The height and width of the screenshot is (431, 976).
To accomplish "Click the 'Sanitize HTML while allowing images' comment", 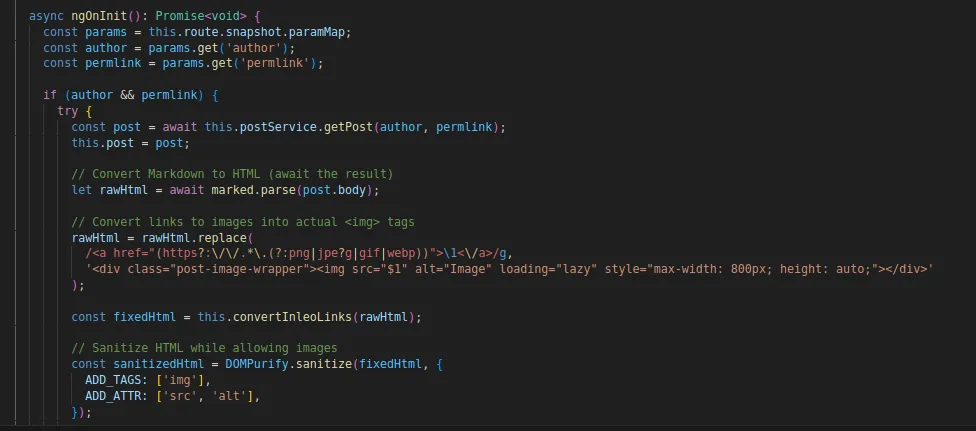I will pos(204,348).
